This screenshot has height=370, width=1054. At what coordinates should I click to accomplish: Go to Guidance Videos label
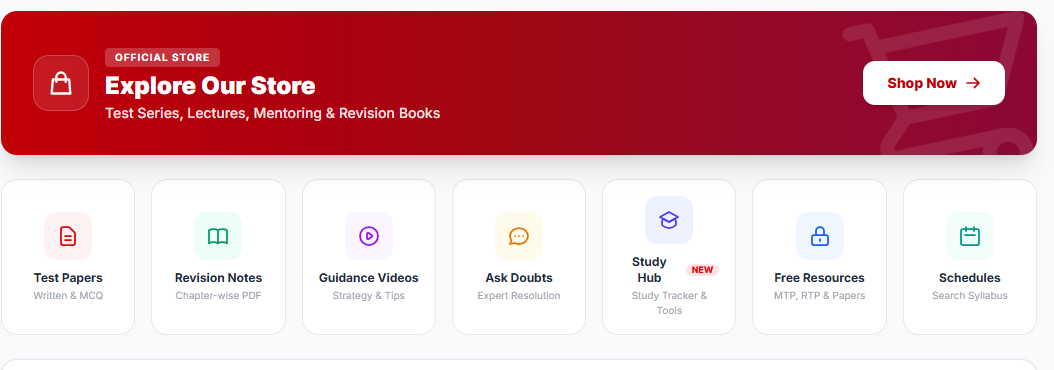[x=368, y=278]
